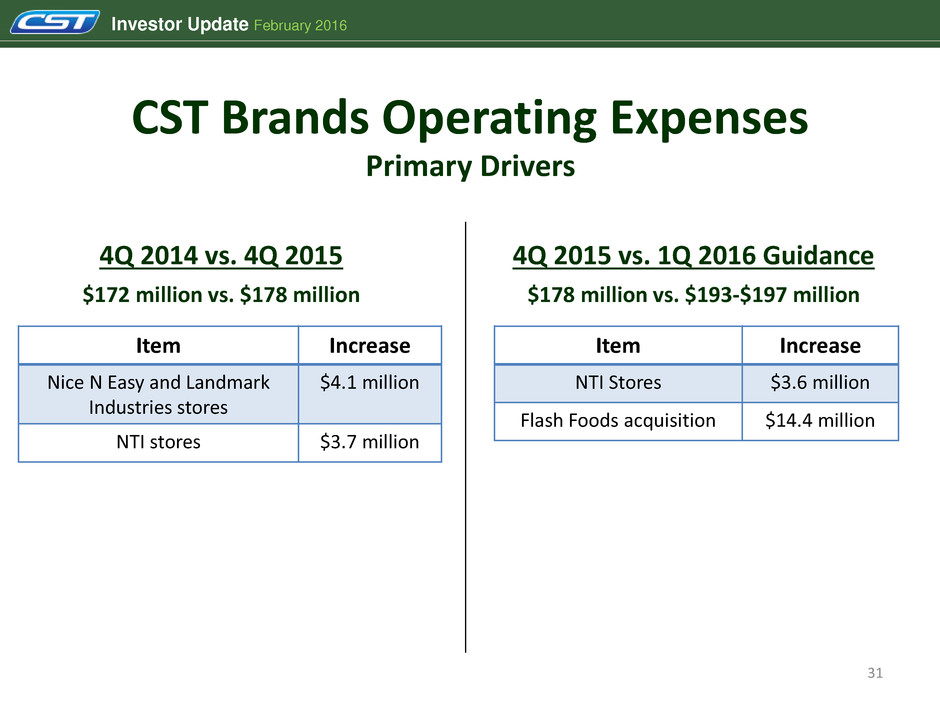Image resolution: width=940 pixels, height=705 pixels.
Task: Select the 'NTI Stores' cell in right table
Action: coord(618,383)
